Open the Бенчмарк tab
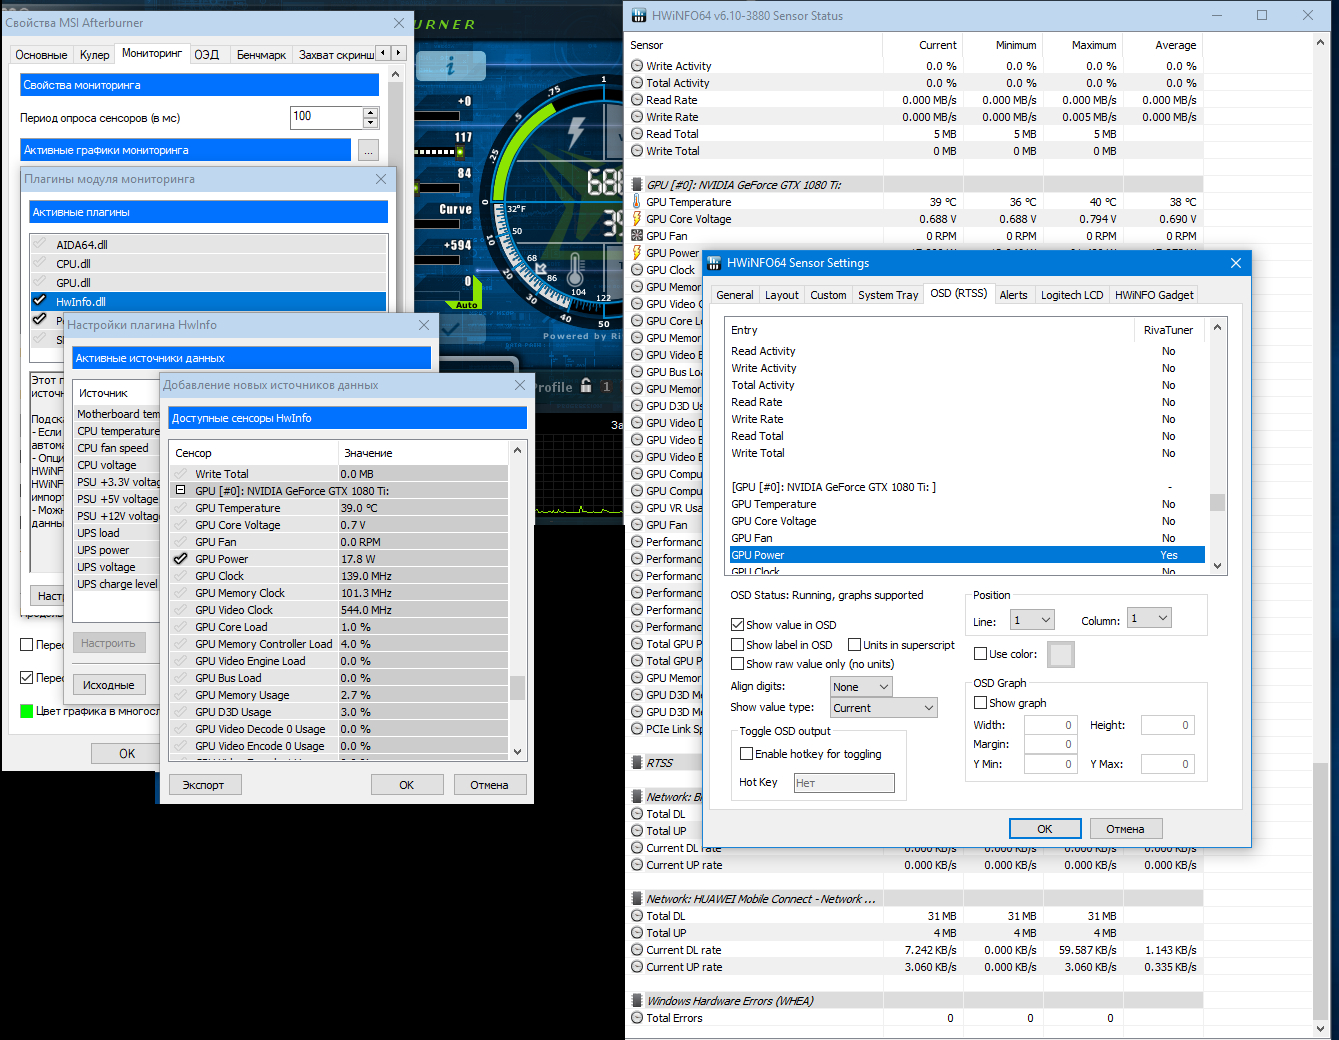Screen dimensions: 1339x1040 (x=261, y=55)
